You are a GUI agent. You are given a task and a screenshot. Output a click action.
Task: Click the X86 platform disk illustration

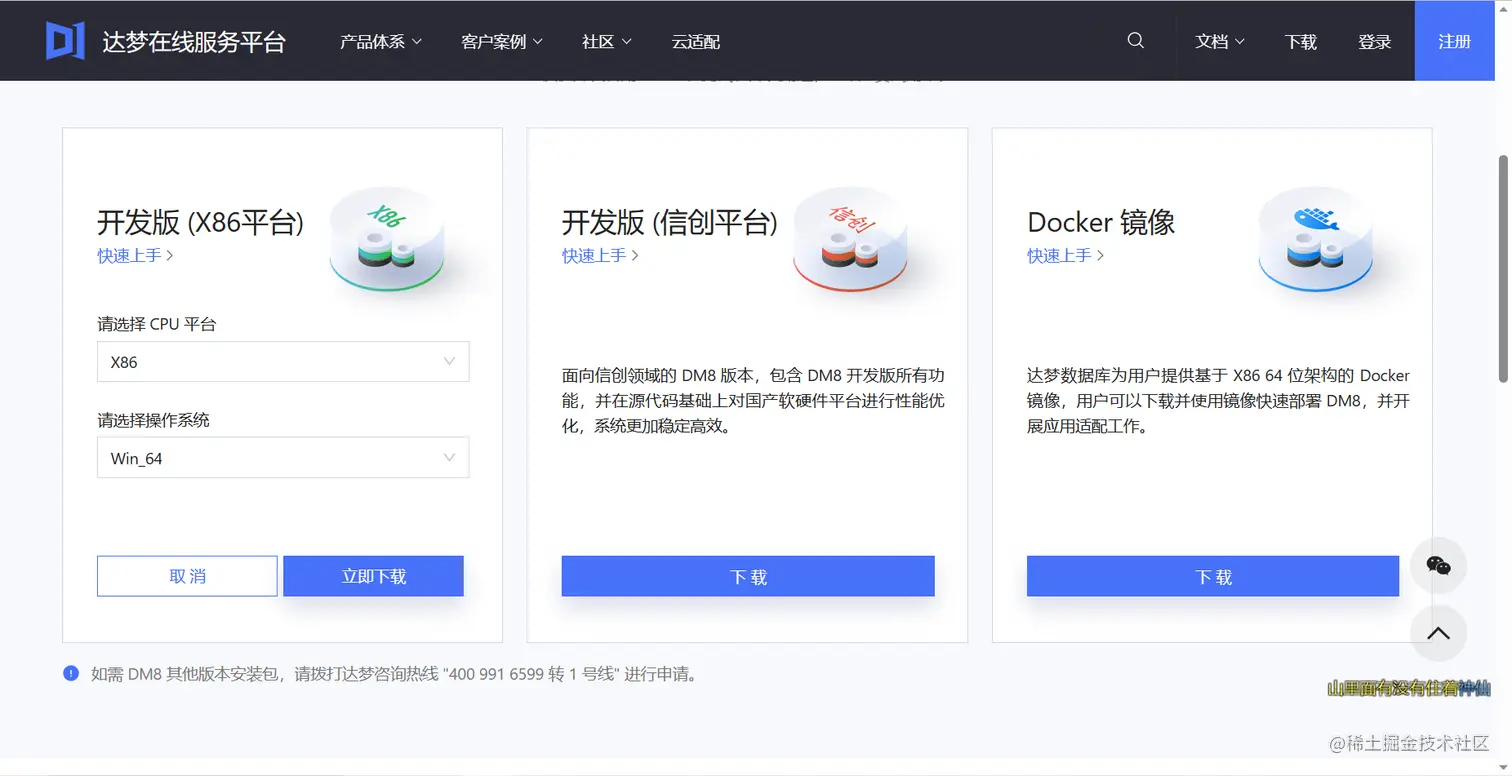[386, 241]
